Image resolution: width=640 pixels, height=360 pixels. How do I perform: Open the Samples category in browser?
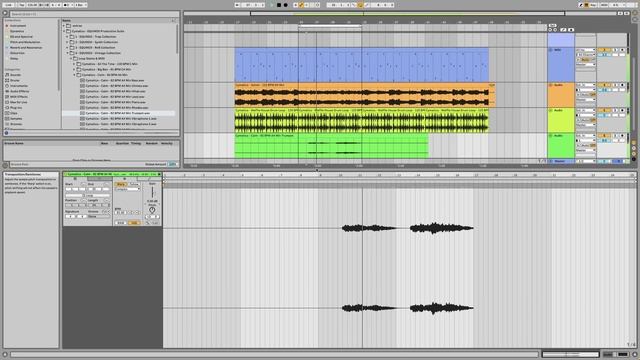click(x=16, y=118)
